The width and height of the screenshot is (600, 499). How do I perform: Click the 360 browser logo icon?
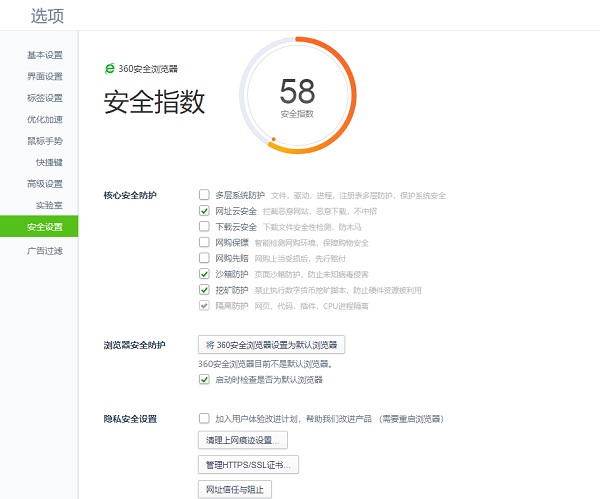[x=109, y=68]
